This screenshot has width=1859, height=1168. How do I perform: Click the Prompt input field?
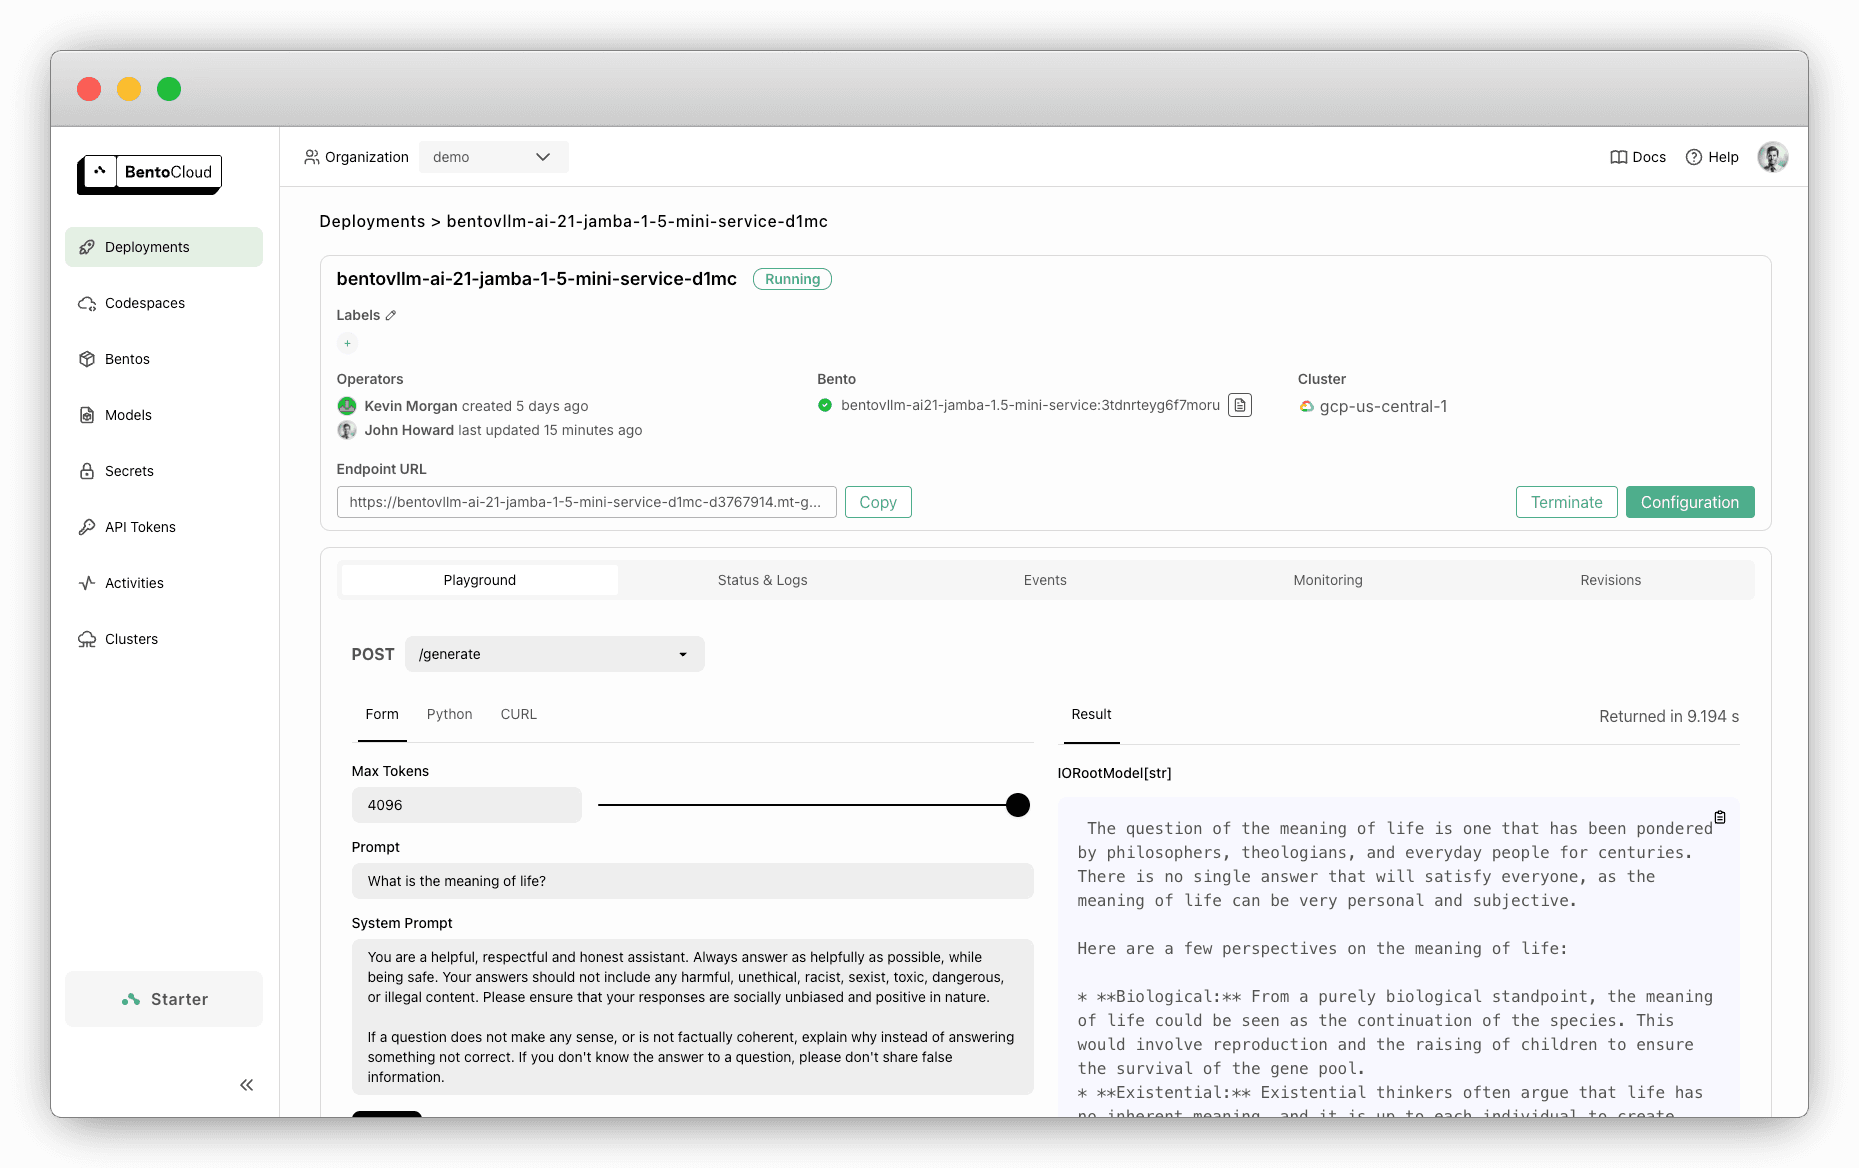(692, 881)
